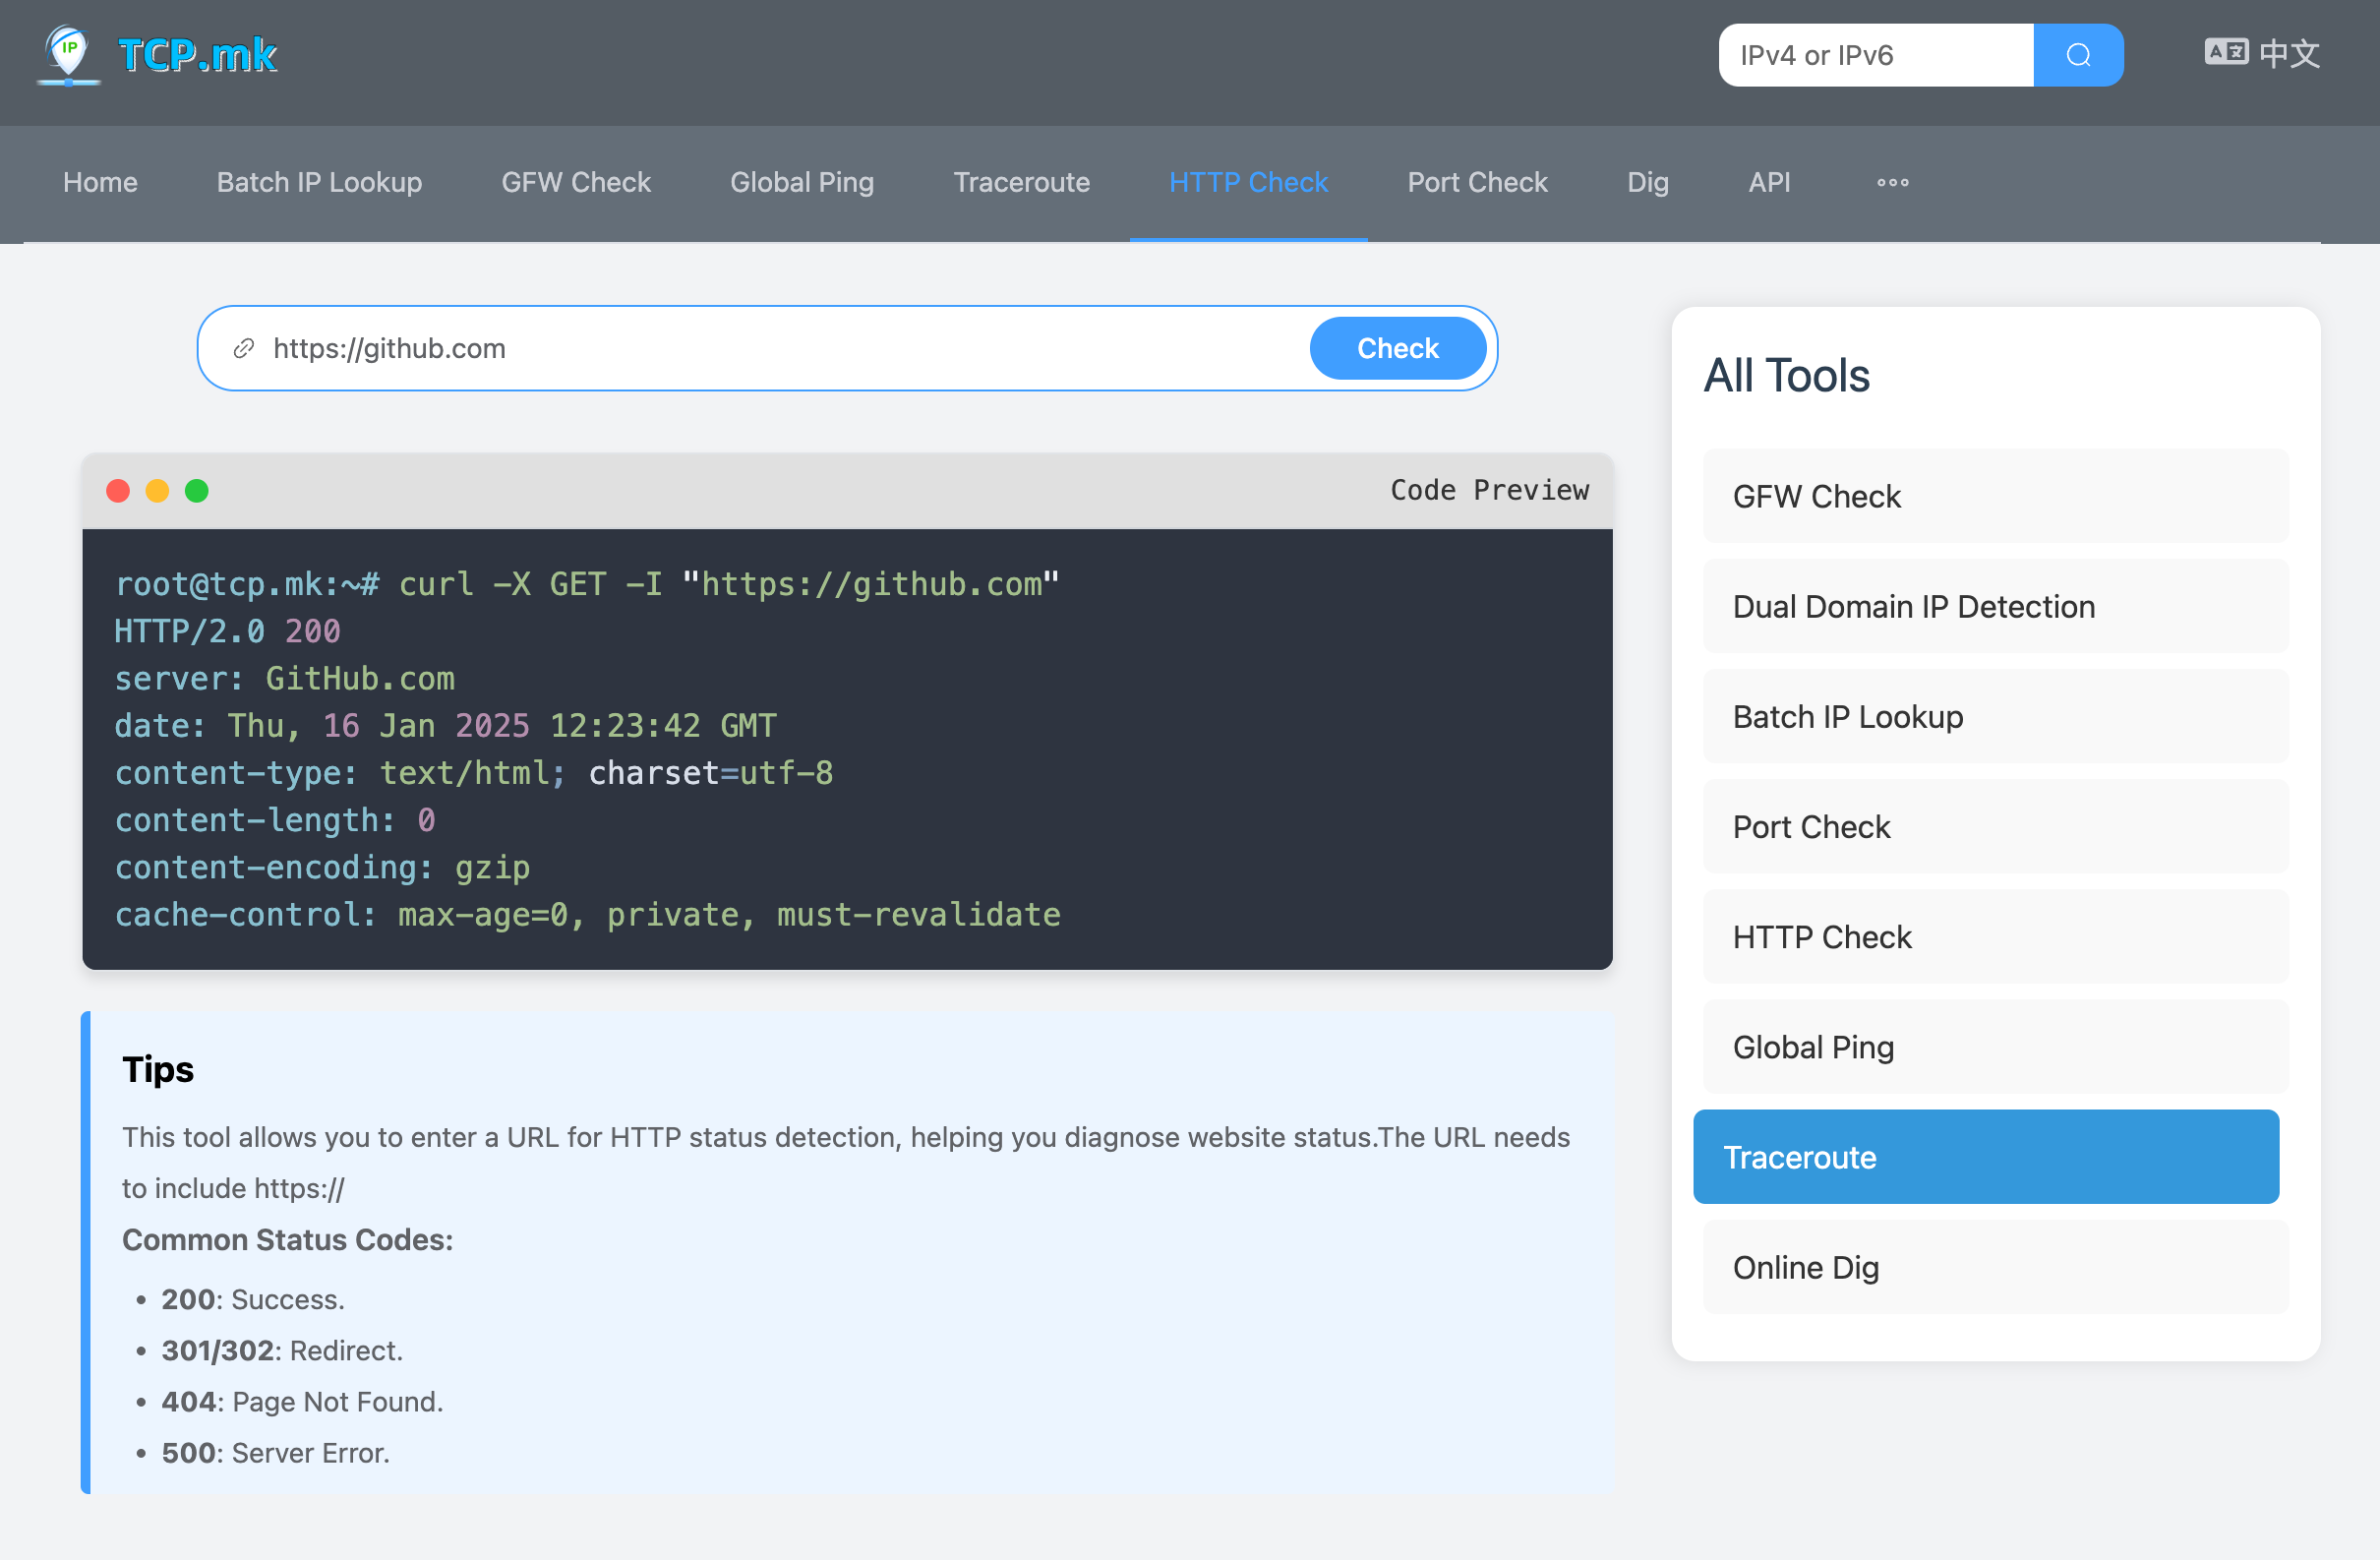Open Port Check from All Tools
Image resolution: width=2380 pixels, height=1560 pixels.
point(1995,826)
